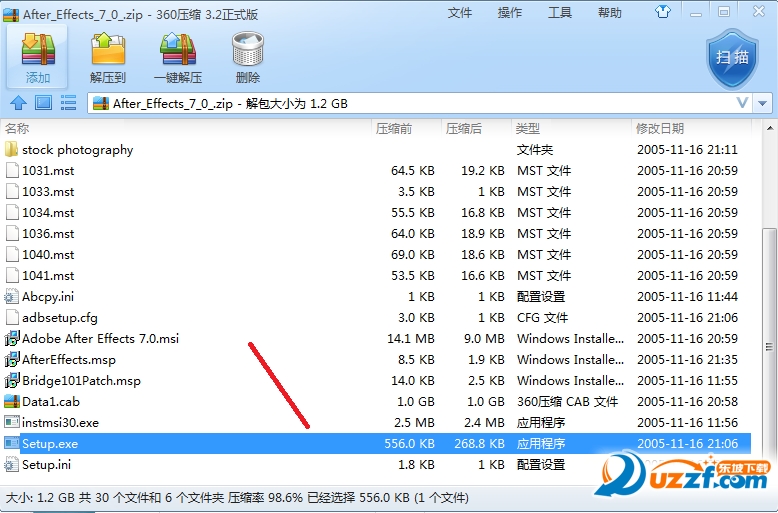Go up one level with blue arrow
This screenshot has width=778, height=513.
18,103
